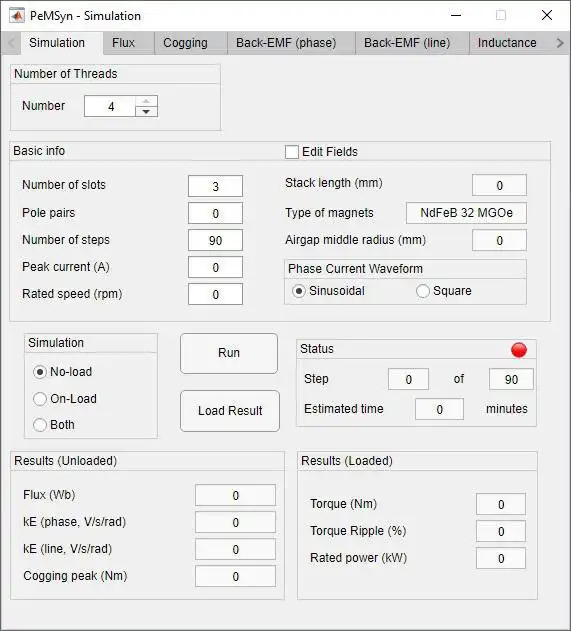Click the Rated power (kW) result field
This screenshot has width=571, height=631.
[x=501, y=558]
